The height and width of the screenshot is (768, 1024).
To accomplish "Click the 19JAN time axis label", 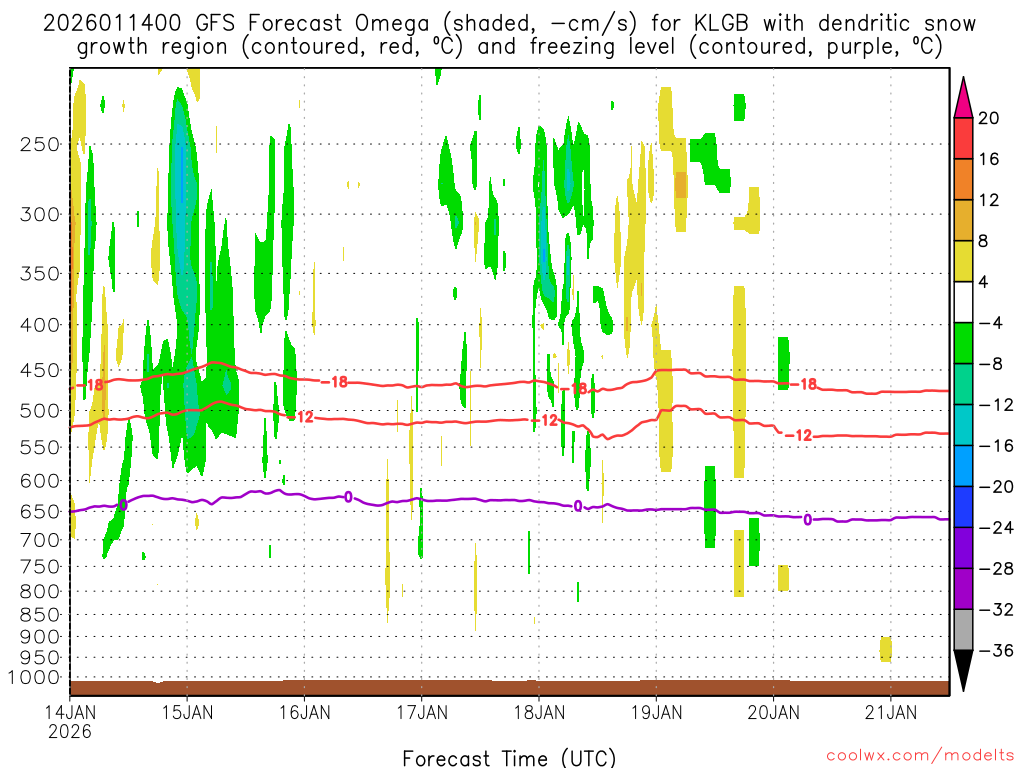I will pos(656,712).
